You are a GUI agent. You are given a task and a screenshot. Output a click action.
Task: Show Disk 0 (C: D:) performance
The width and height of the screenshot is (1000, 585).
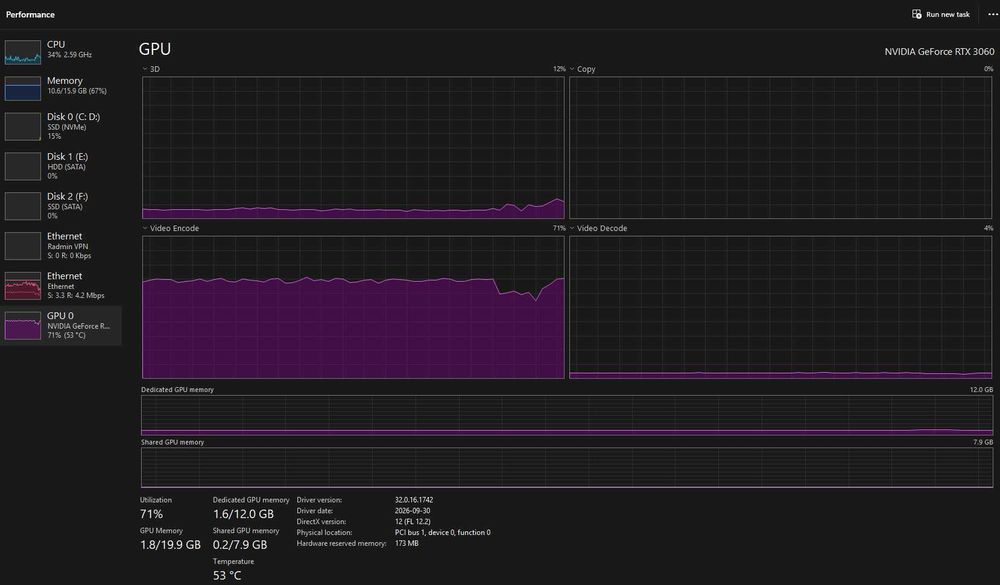click(61, 126)
